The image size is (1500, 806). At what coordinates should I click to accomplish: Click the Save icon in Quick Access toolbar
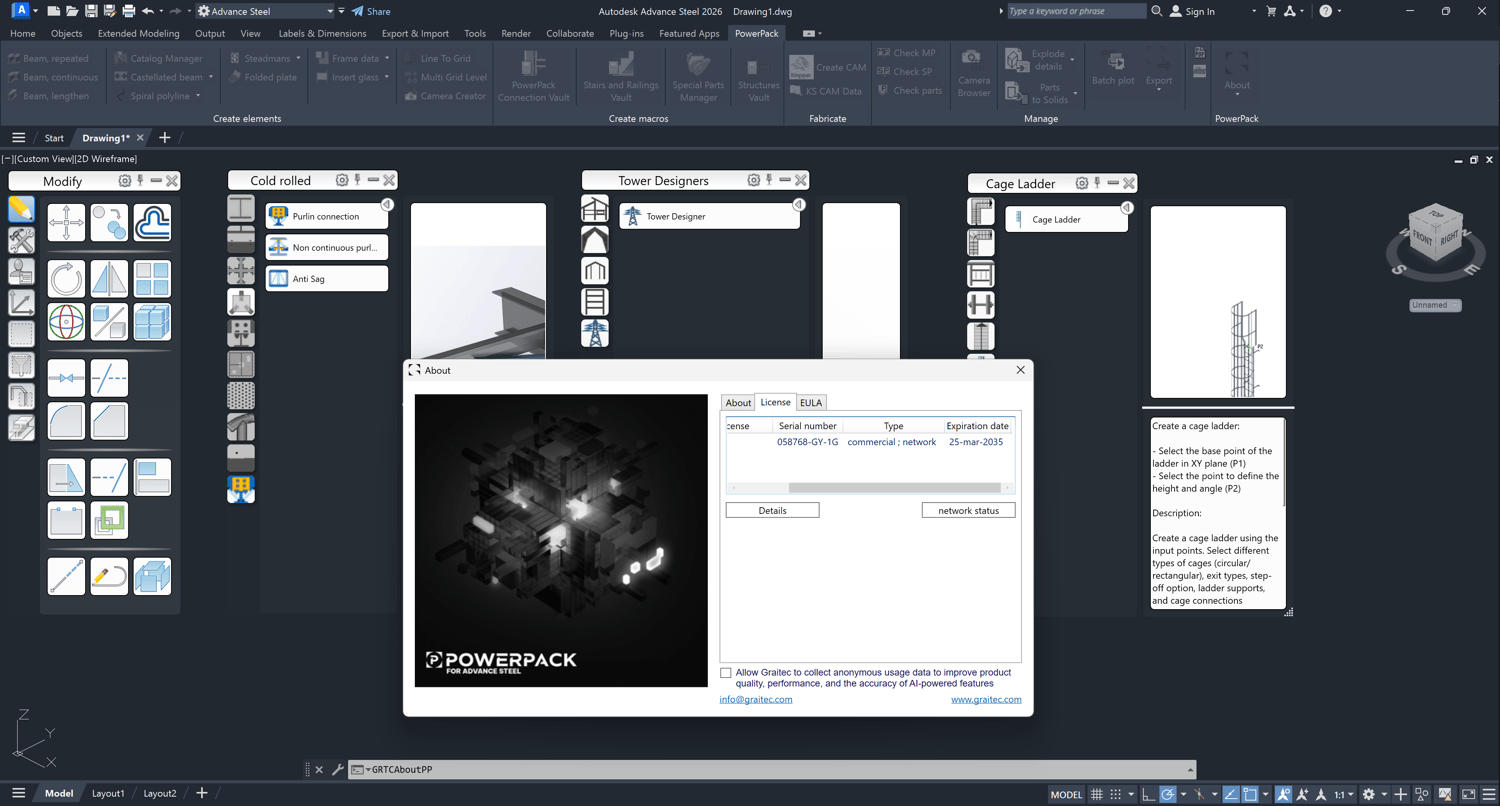tap(91, 11)
